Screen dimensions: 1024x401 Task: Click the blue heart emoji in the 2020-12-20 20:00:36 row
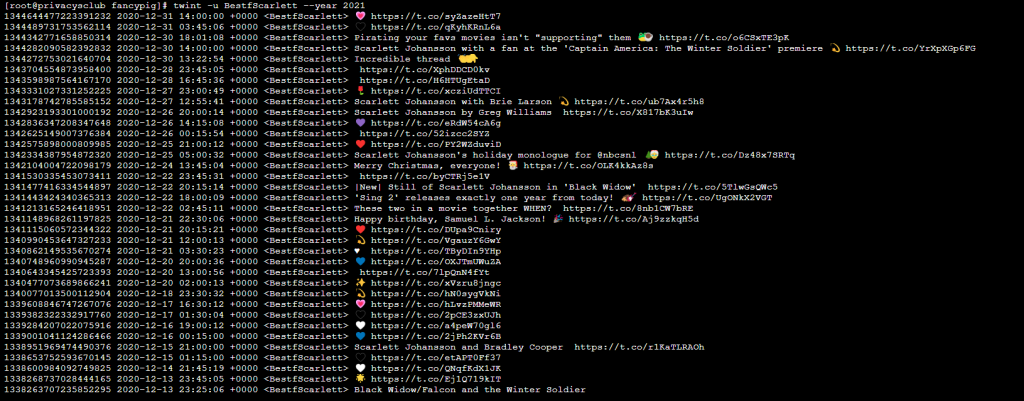click(x=360, y=261)
